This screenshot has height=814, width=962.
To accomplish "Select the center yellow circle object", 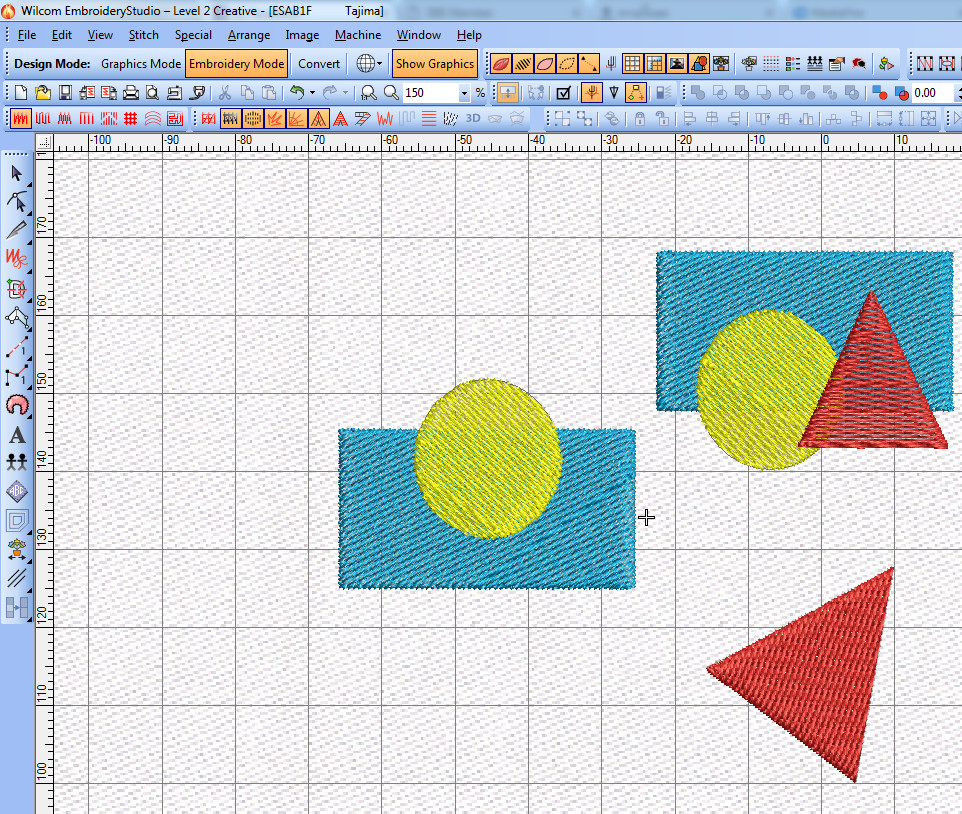I will point(488,458).
